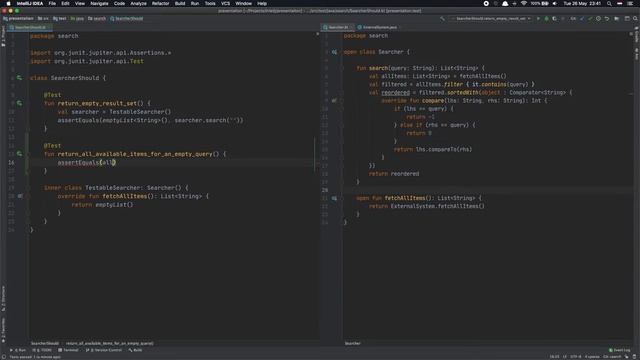
Task: Click the java breadcrumb in navigation bar
Action: point(78,18)
